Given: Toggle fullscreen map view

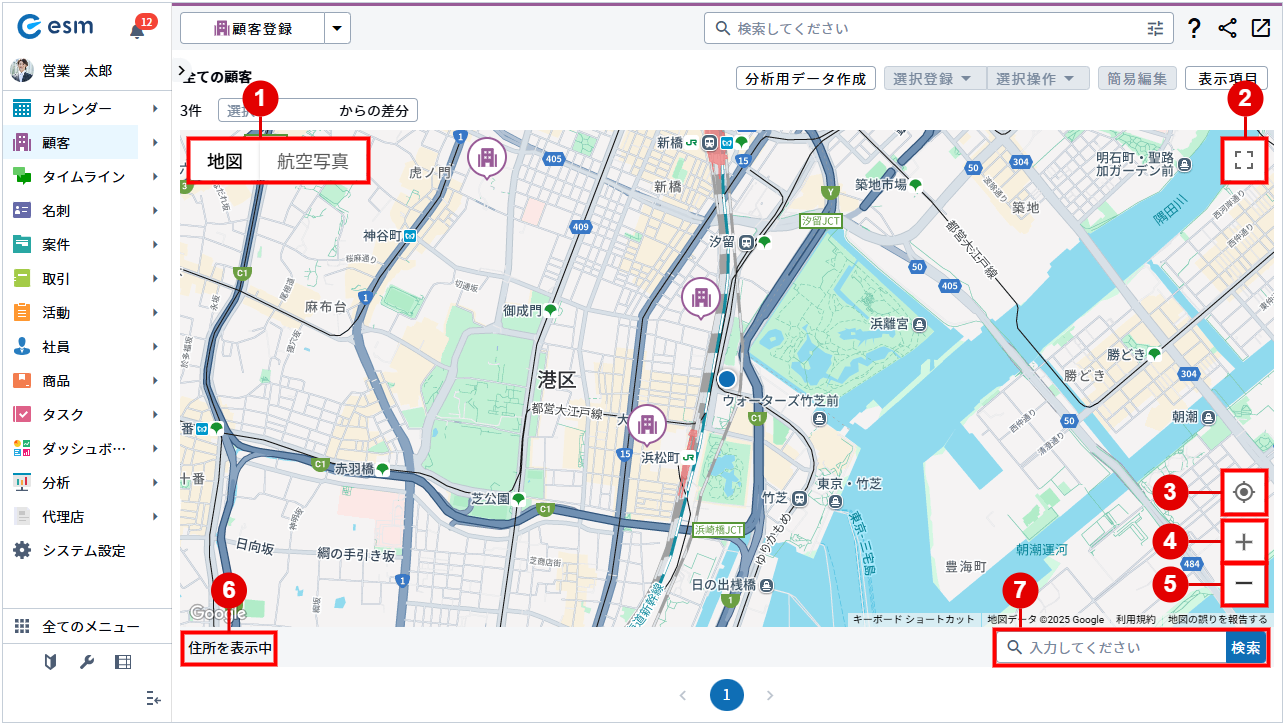Looking at the screenshot, I should tap(1244, 160).
